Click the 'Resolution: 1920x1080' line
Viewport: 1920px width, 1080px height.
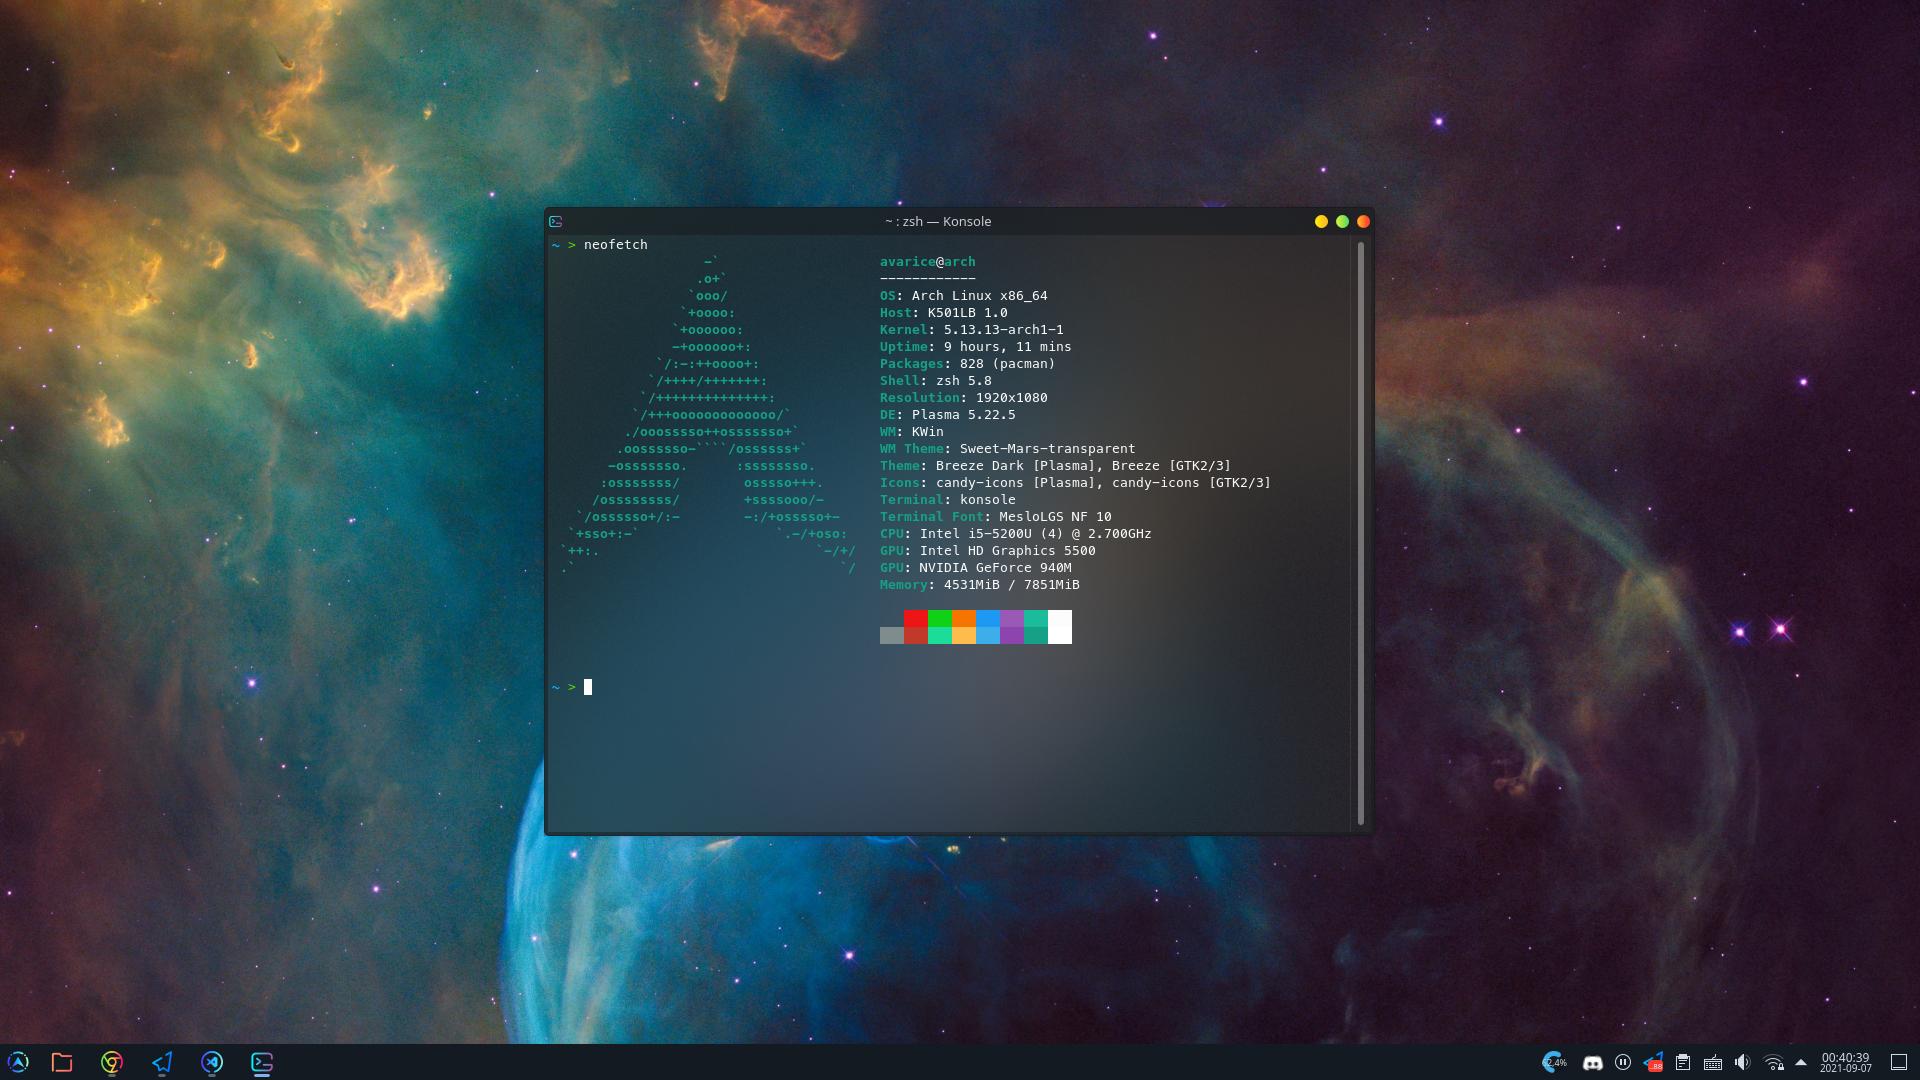pos(964,398)
